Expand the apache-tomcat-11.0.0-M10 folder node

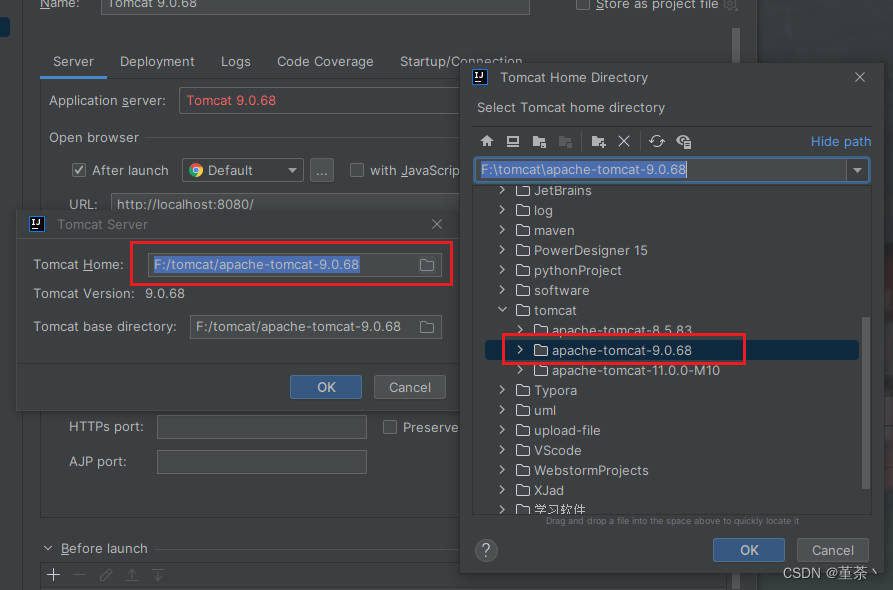519,370
